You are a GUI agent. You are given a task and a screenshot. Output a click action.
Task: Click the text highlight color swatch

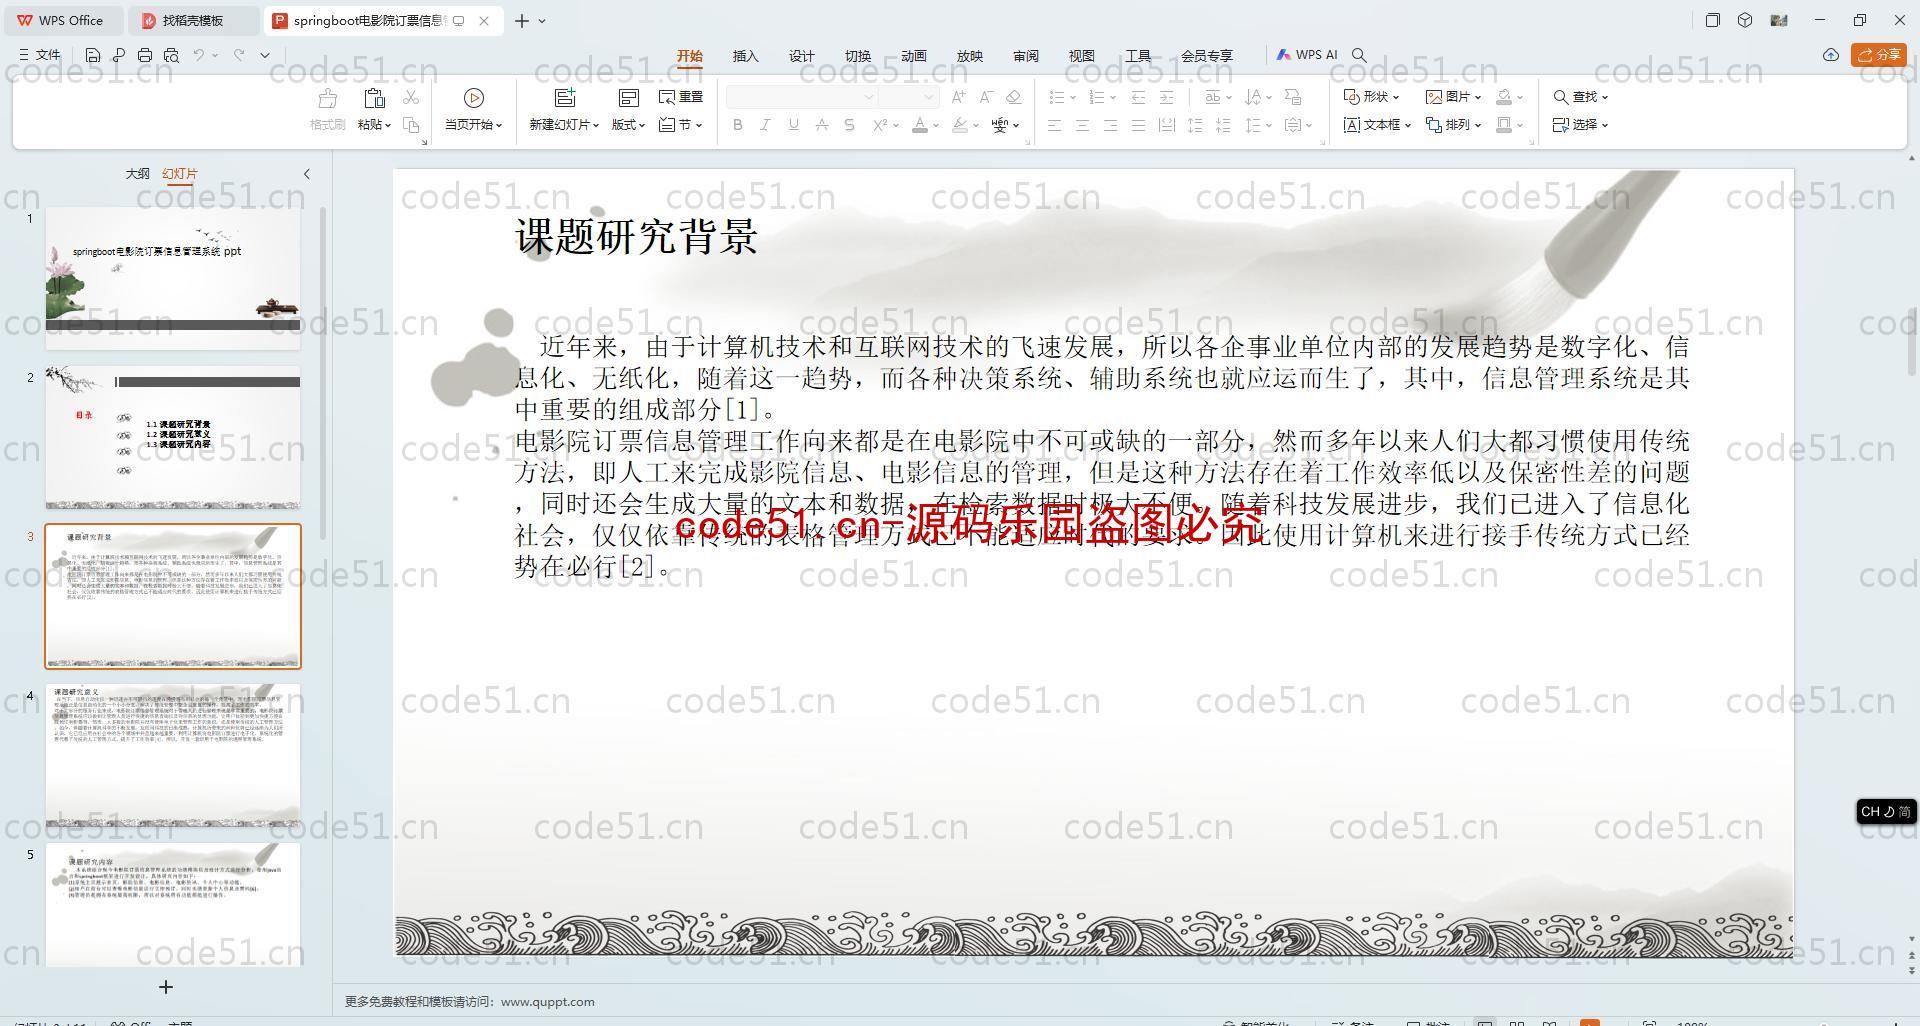point(960,125)
